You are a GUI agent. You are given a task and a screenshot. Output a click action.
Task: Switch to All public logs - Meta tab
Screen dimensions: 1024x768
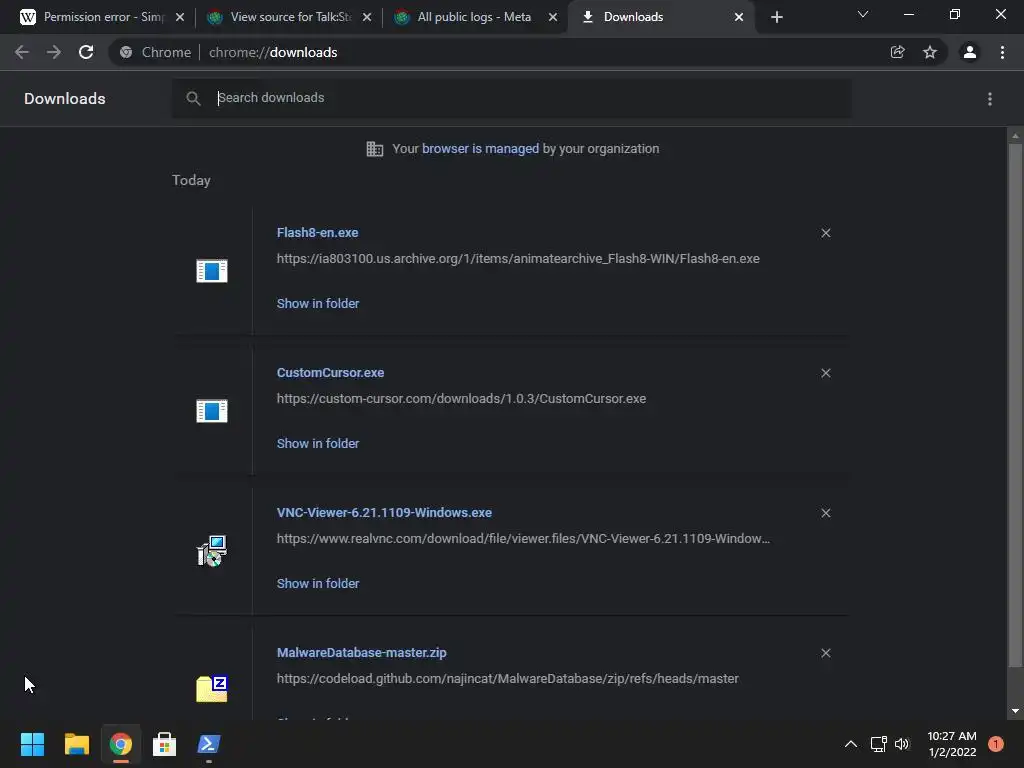(x=474, y=17)
